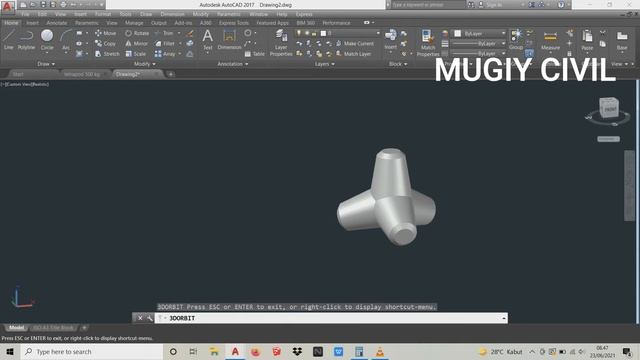Switch to the Manage ribbon tab
This screenshot has width=640, height=360.
tap(134, 23)
